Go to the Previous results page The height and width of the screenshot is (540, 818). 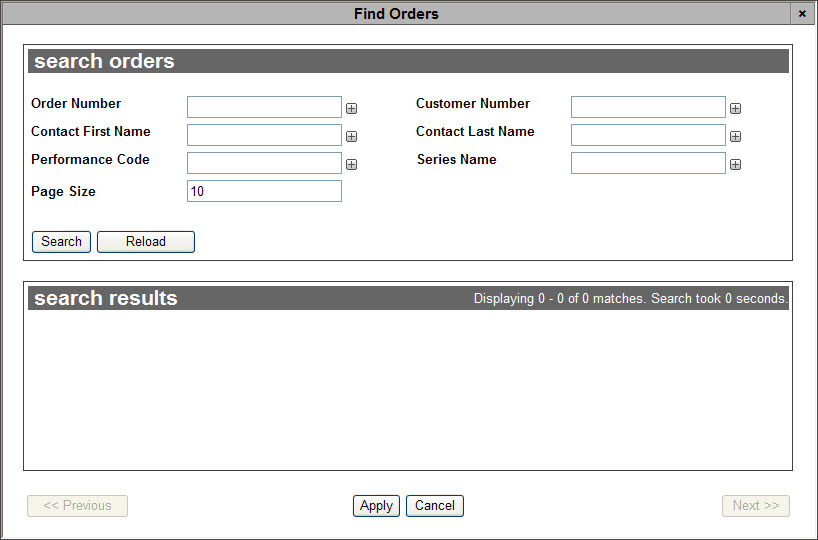[x=77, y=506]
